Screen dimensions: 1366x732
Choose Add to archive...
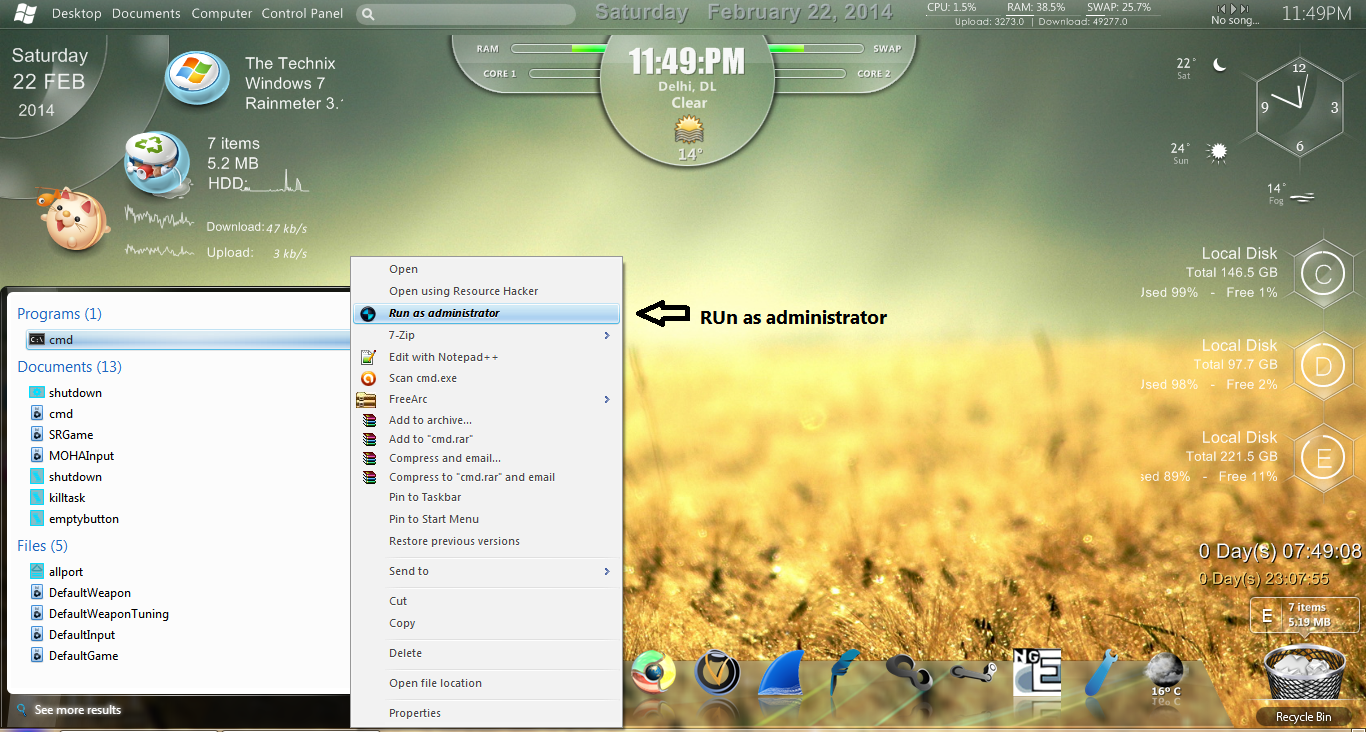coord(487,420)
